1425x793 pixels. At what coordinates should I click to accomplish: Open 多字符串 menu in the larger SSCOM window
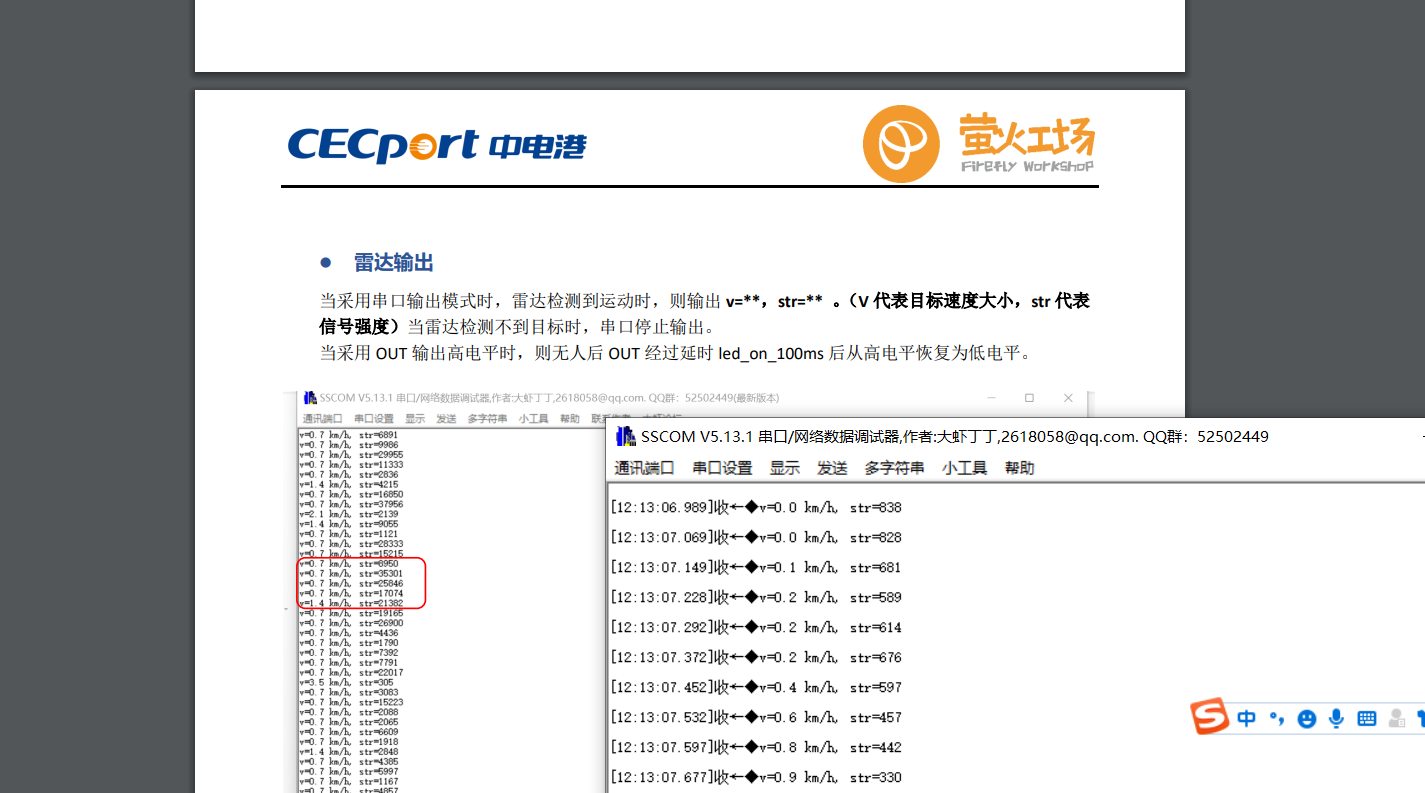[x=894, y=468]
